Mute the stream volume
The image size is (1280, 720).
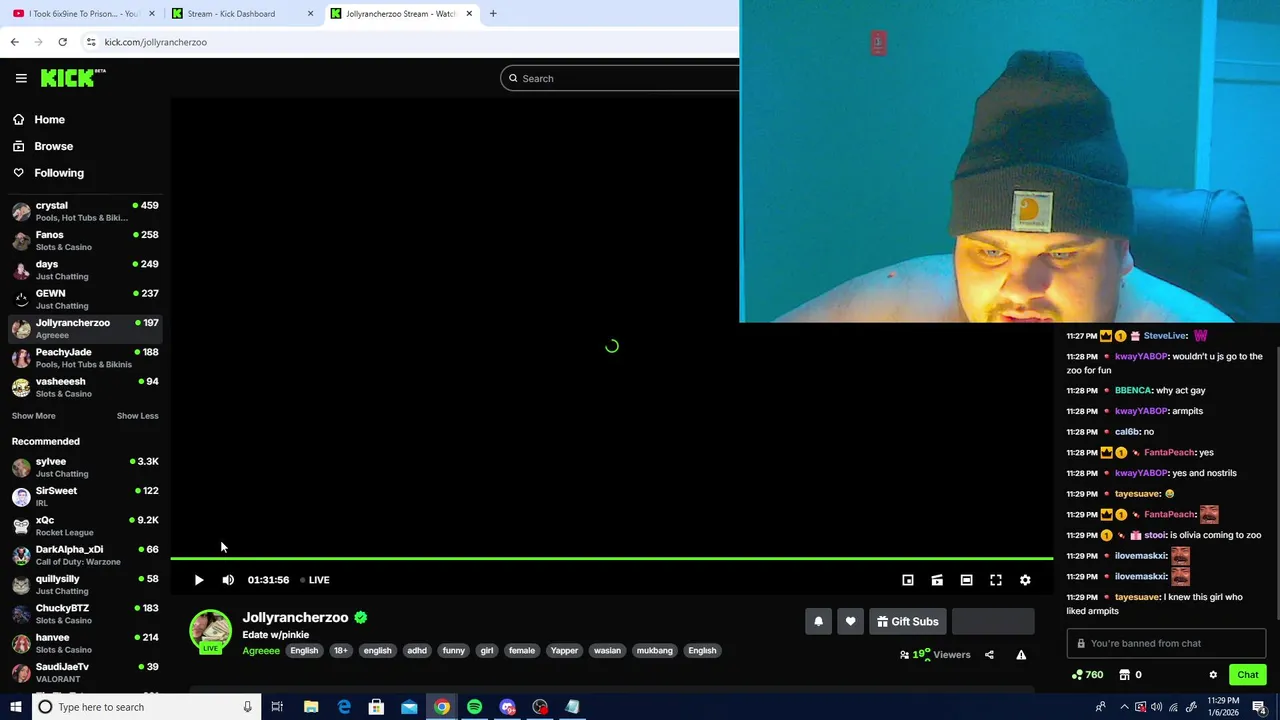(228, 580)
